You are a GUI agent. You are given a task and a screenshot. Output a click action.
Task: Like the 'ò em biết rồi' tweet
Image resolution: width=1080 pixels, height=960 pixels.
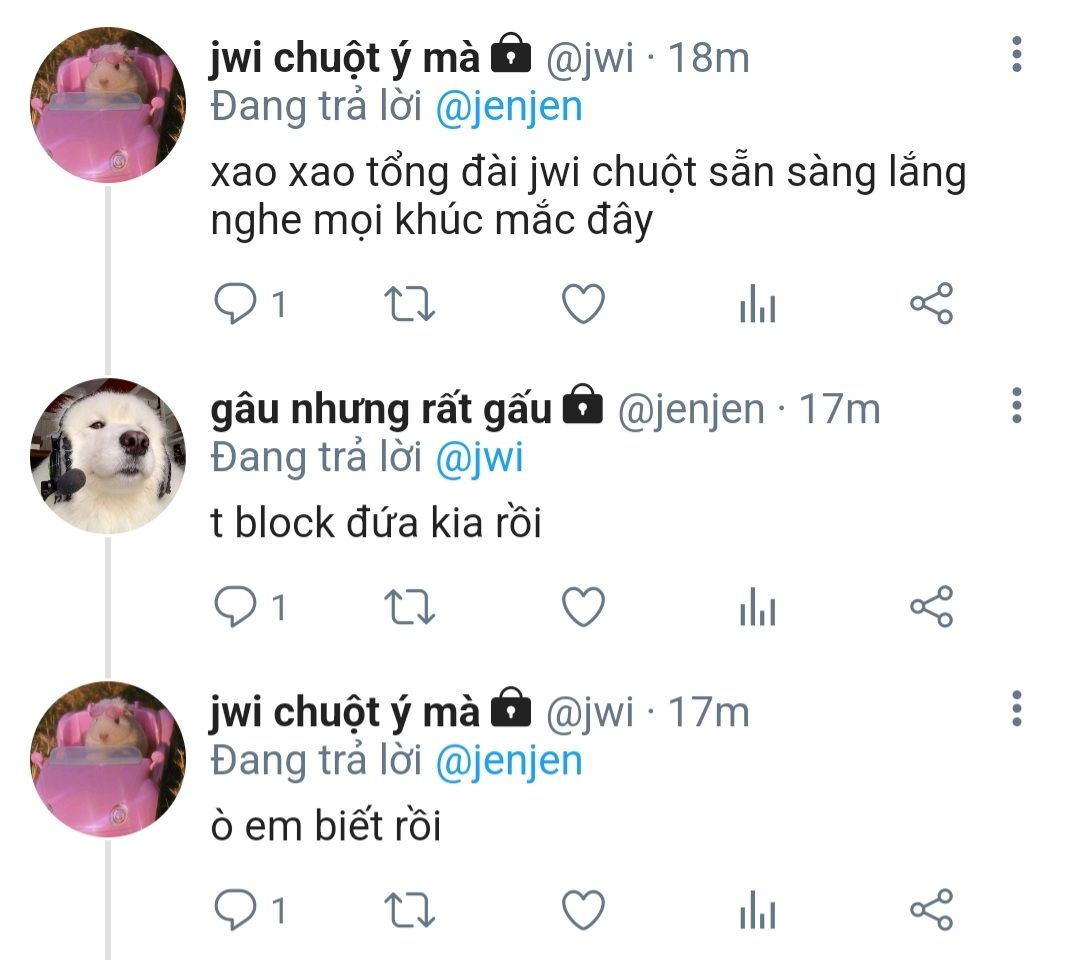(x=583, y=910)
